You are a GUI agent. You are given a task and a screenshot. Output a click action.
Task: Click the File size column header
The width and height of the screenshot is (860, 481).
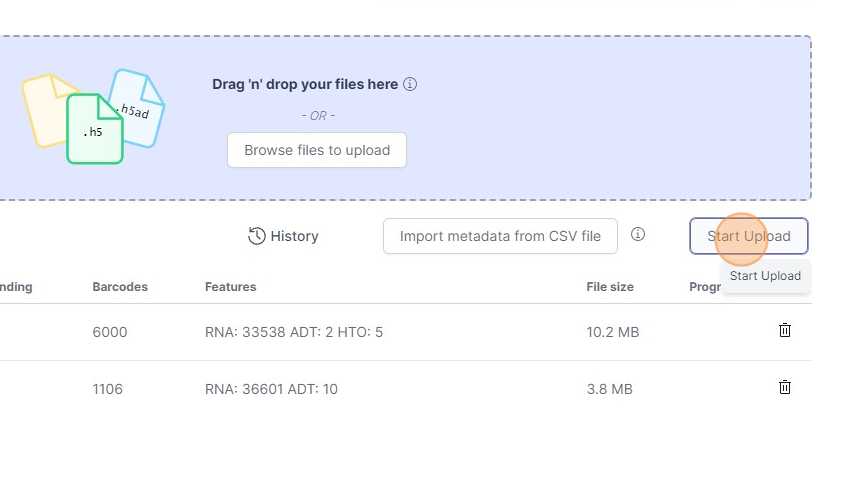610,287
